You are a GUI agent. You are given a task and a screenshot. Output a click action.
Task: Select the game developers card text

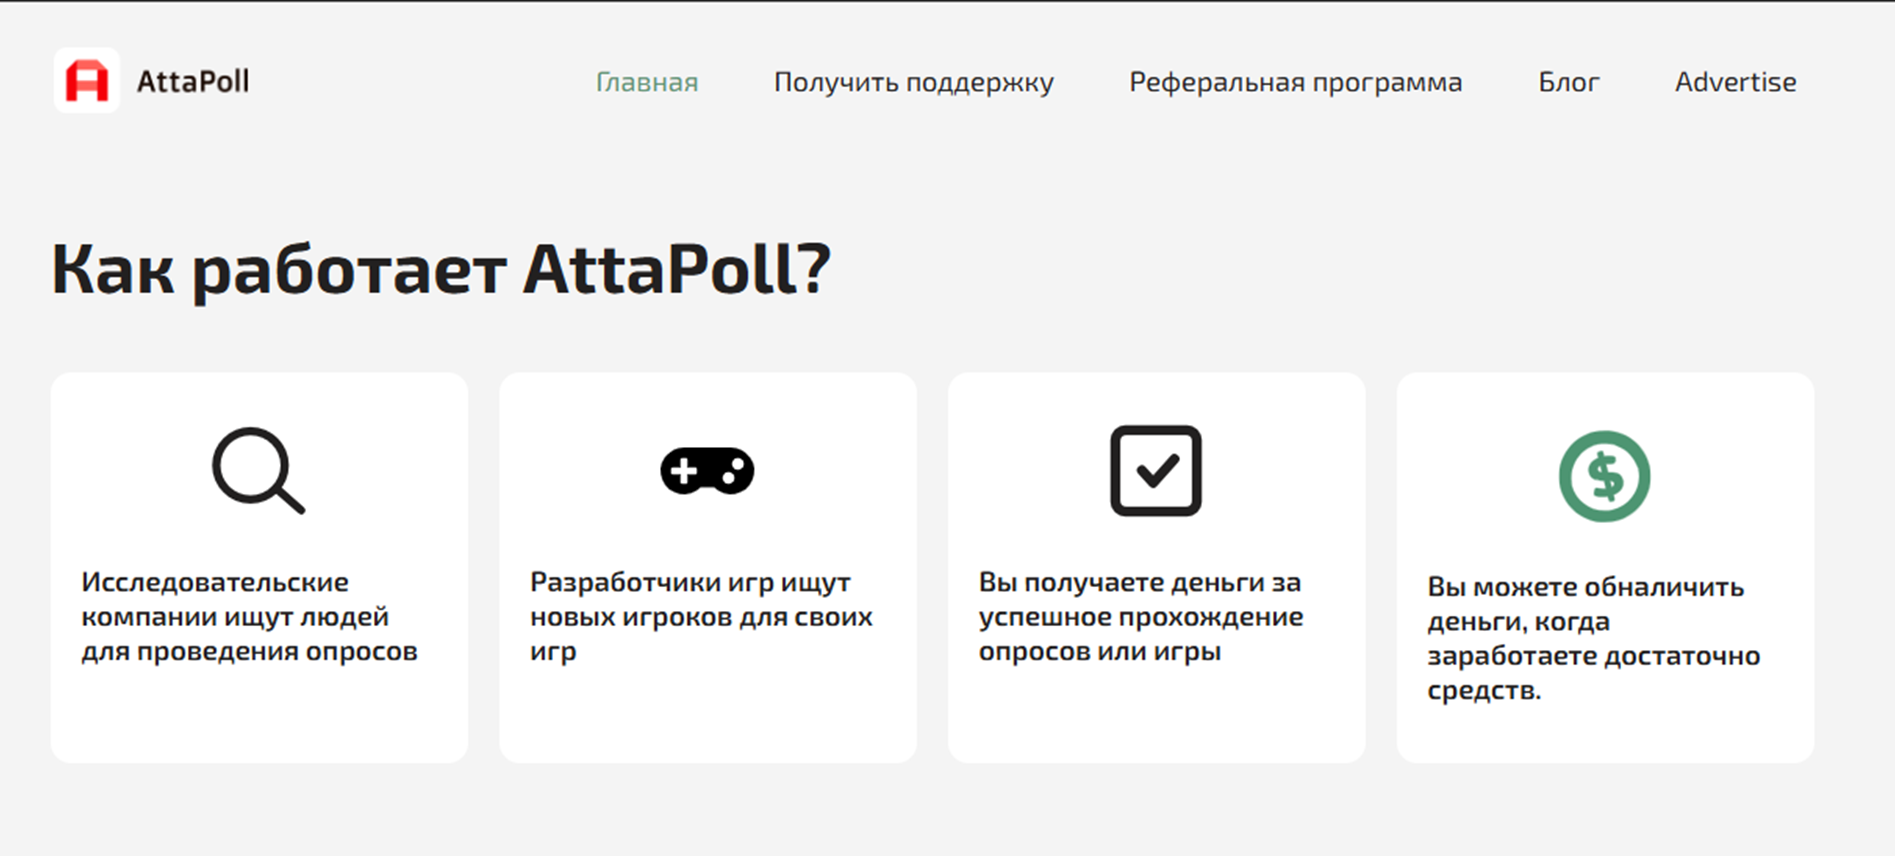tap(701, 616)
